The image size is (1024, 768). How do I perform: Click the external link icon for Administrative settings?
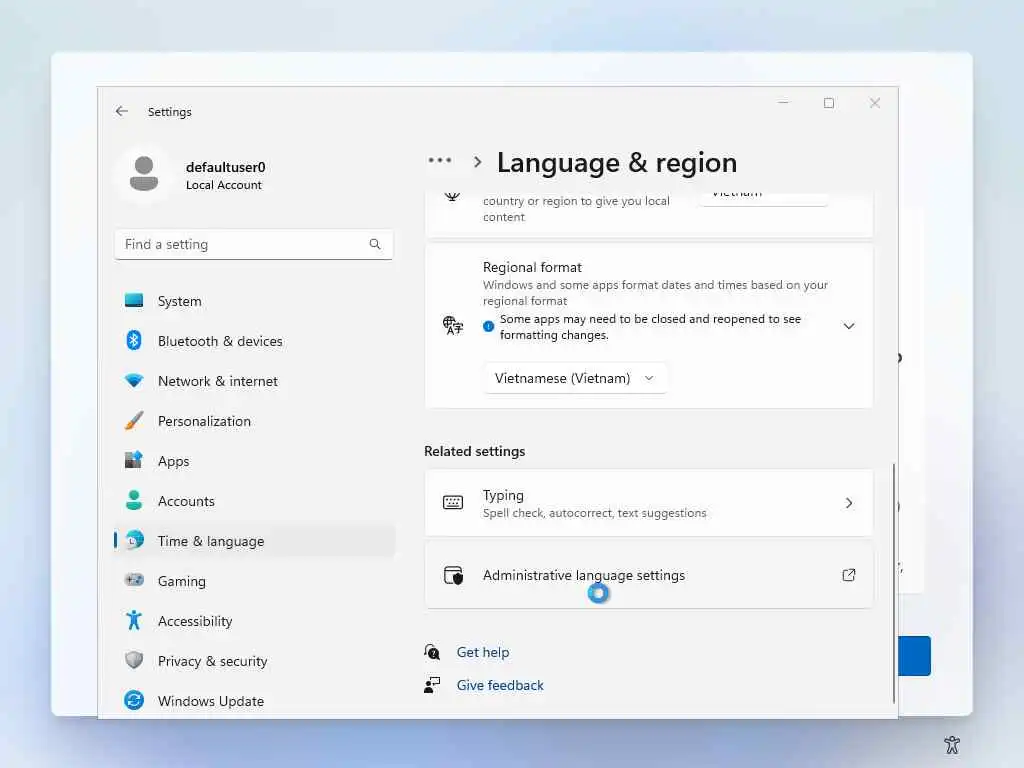(848, 575)
